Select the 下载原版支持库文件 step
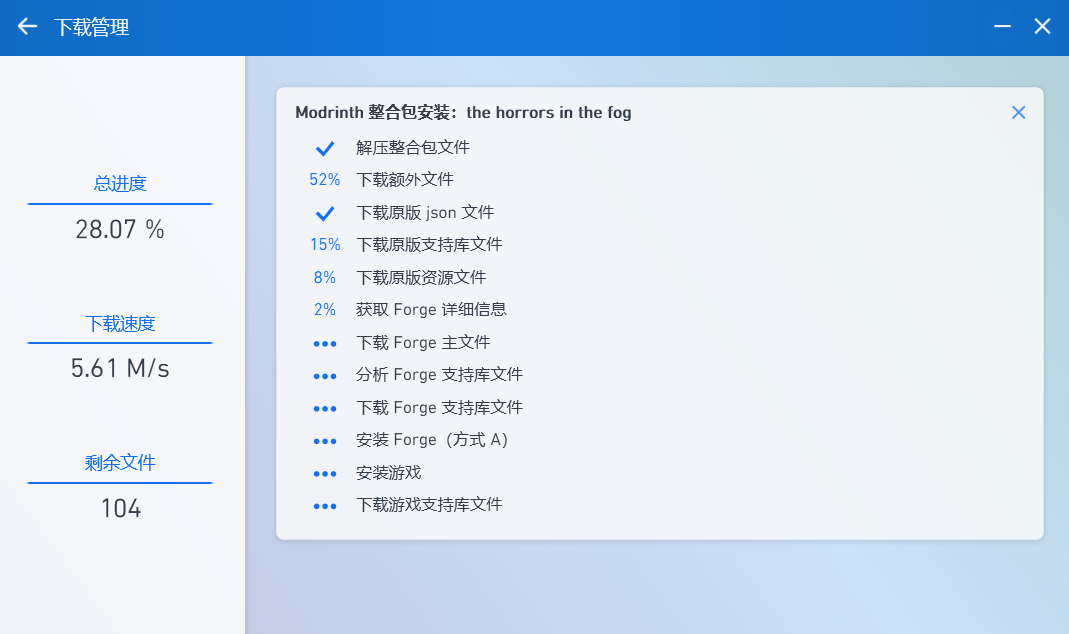The width and height of the screenshot is (1069, 634). [429, 244]
